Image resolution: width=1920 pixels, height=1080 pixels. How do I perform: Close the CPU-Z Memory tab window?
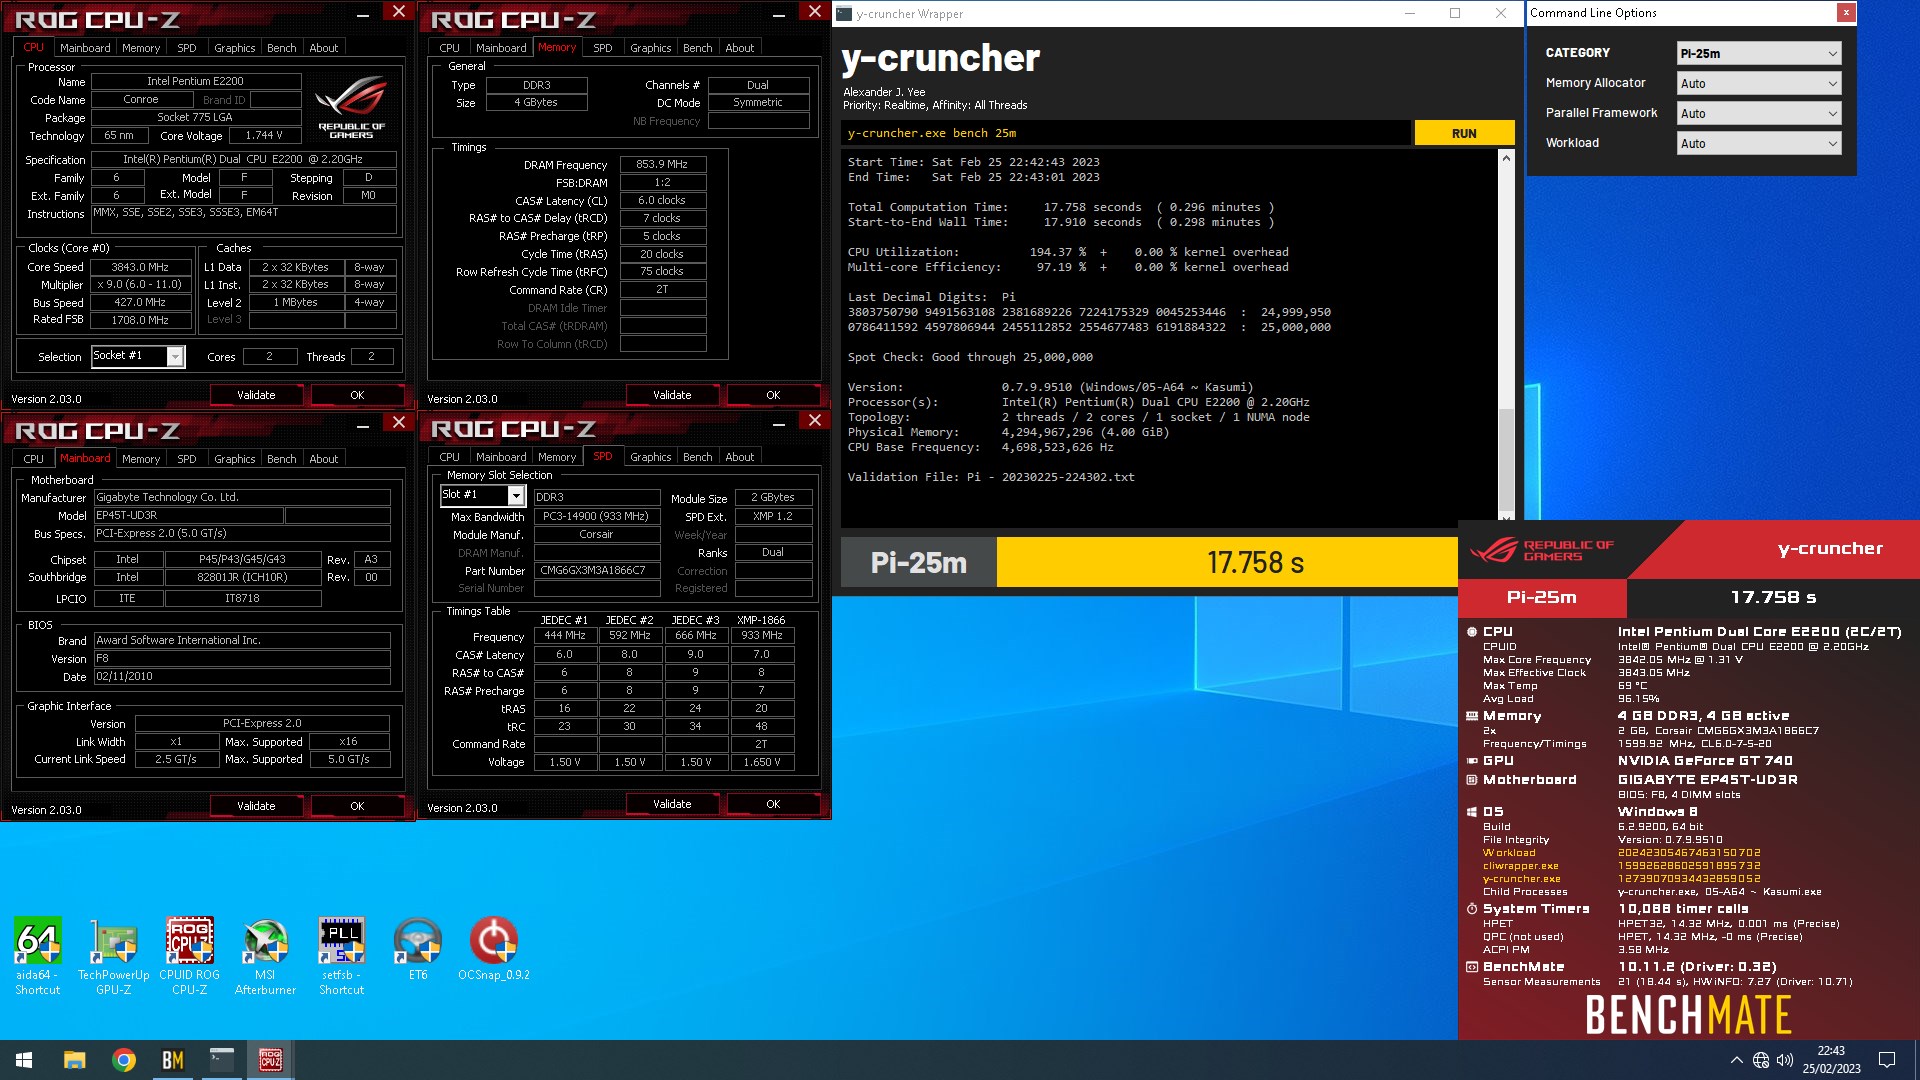(815, 12)
